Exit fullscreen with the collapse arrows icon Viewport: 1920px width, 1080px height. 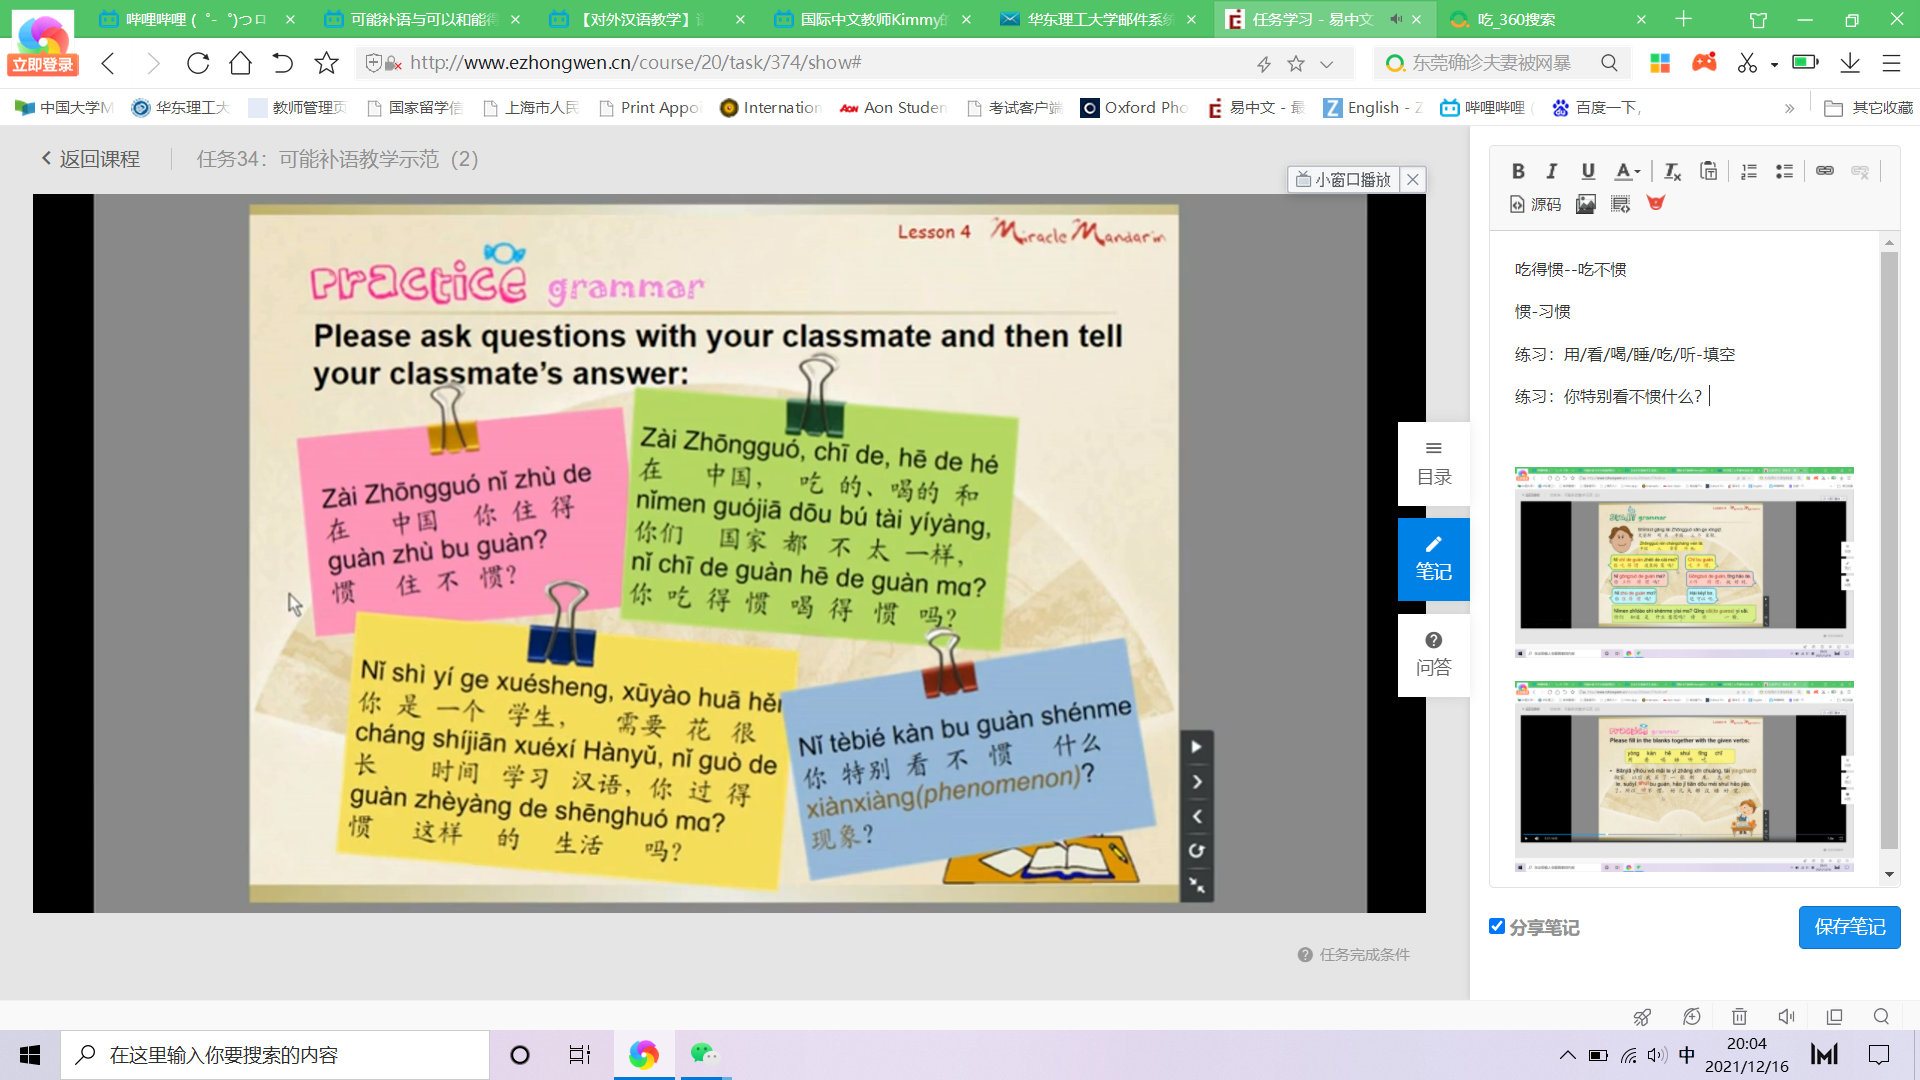coord(1196,885)
